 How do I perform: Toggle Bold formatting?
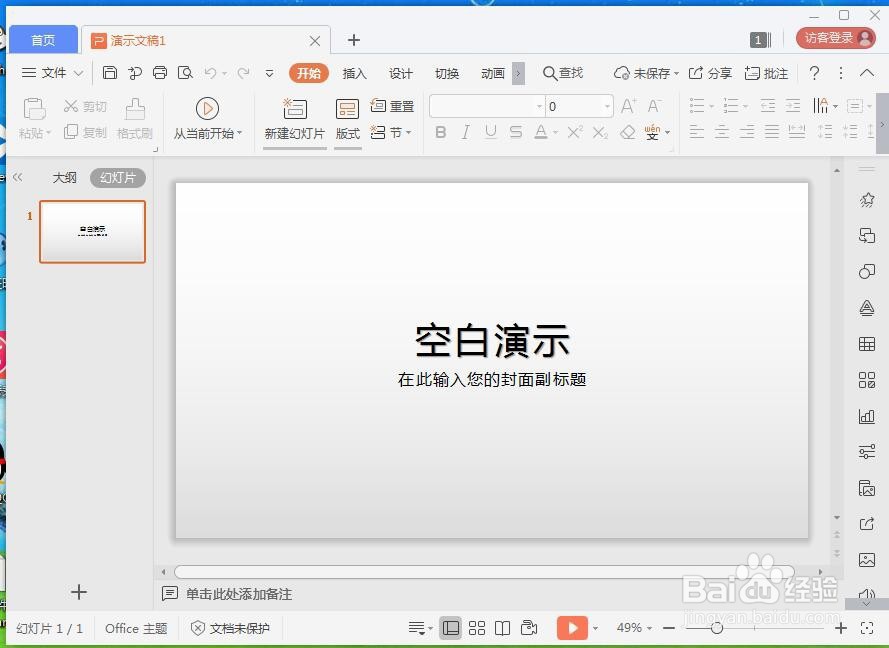tap(441, 133)
